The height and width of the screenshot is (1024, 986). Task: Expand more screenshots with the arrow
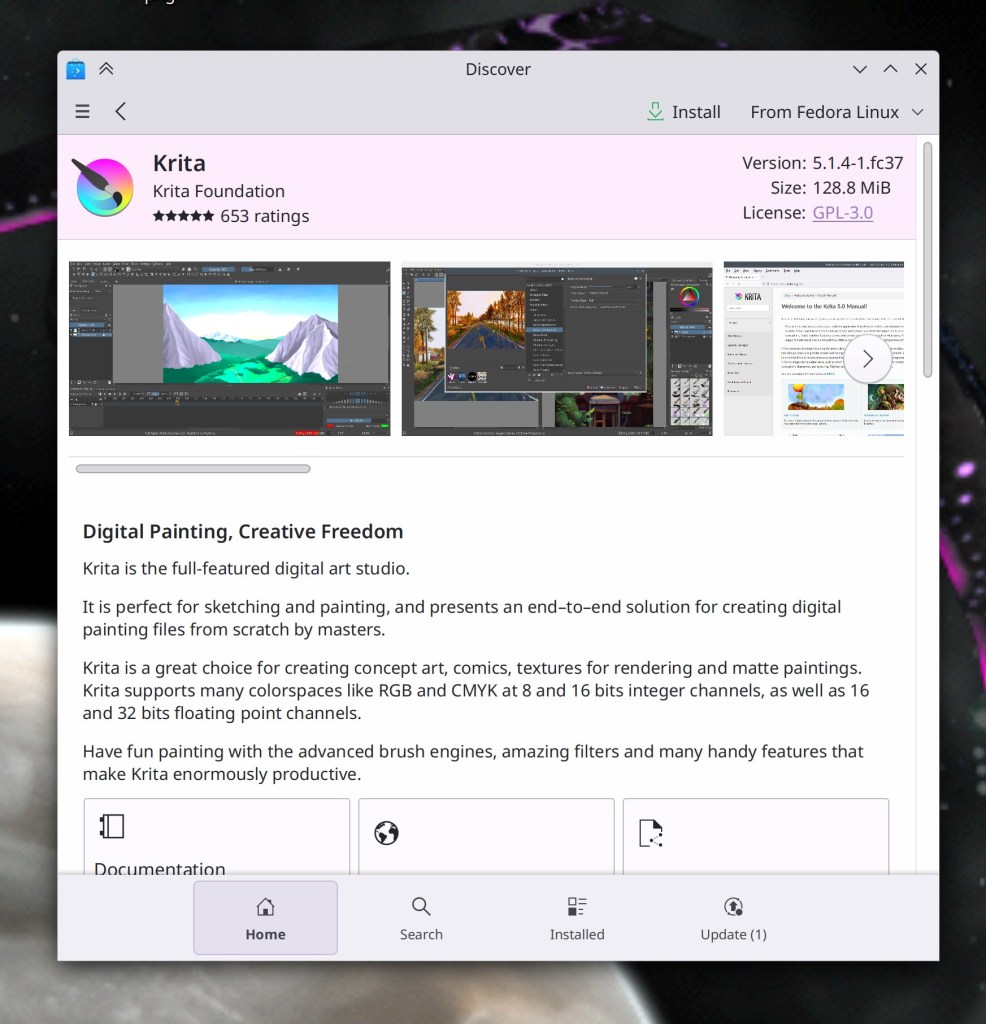click(868, 358)
